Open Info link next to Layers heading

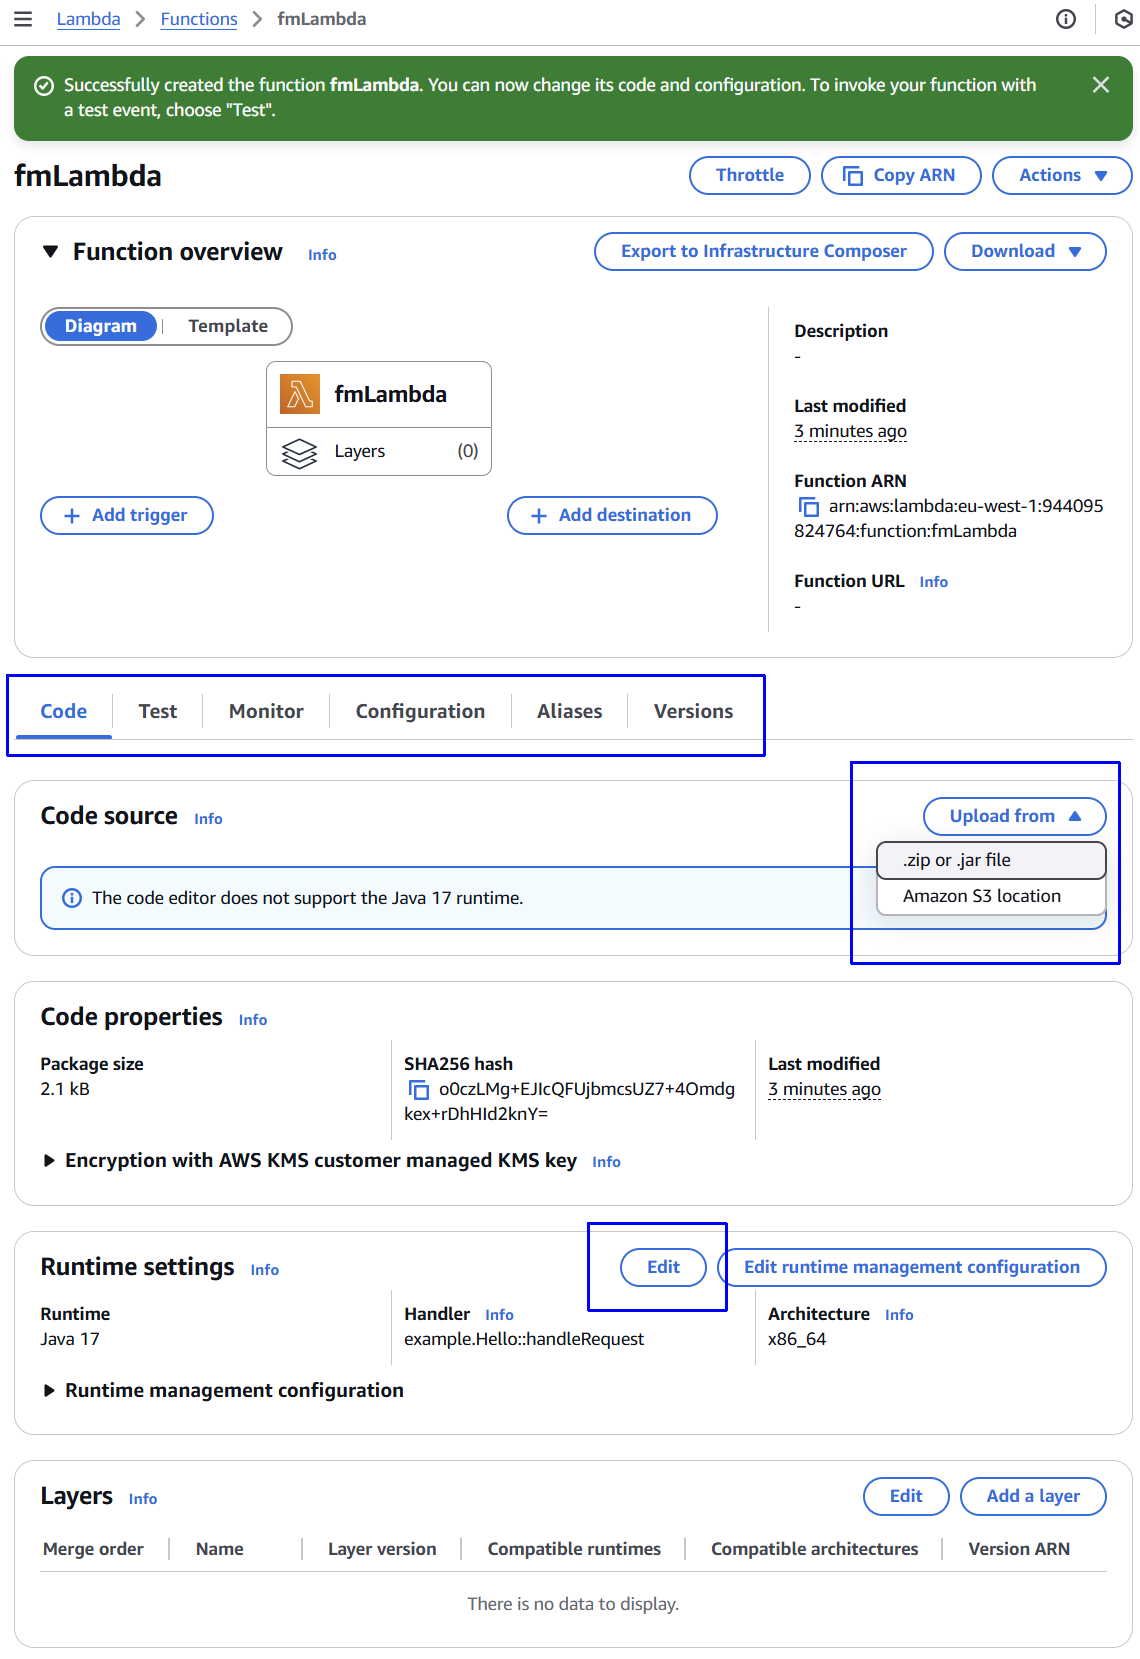143,1499
